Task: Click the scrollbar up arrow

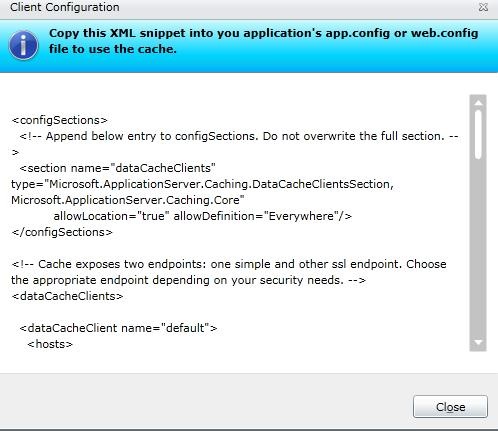Action: click(x=478, y=103)
